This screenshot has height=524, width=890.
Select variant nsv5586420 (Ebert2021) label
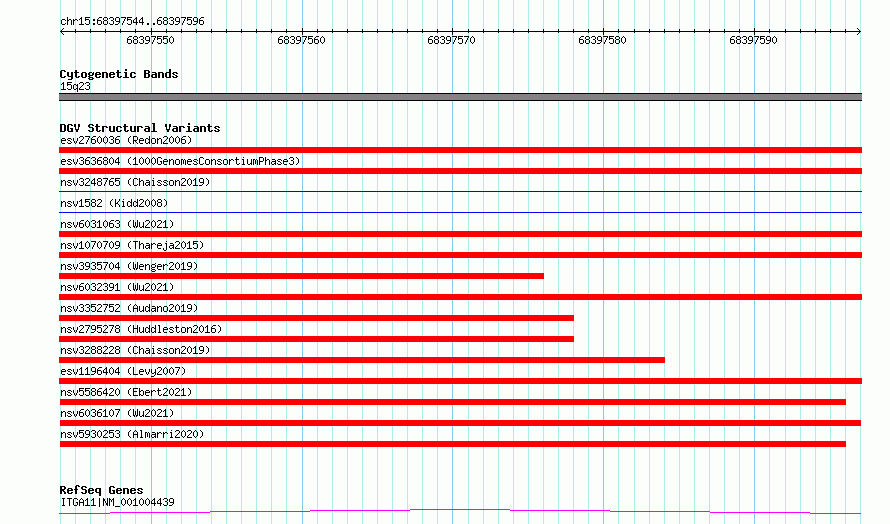coord(126,392)
